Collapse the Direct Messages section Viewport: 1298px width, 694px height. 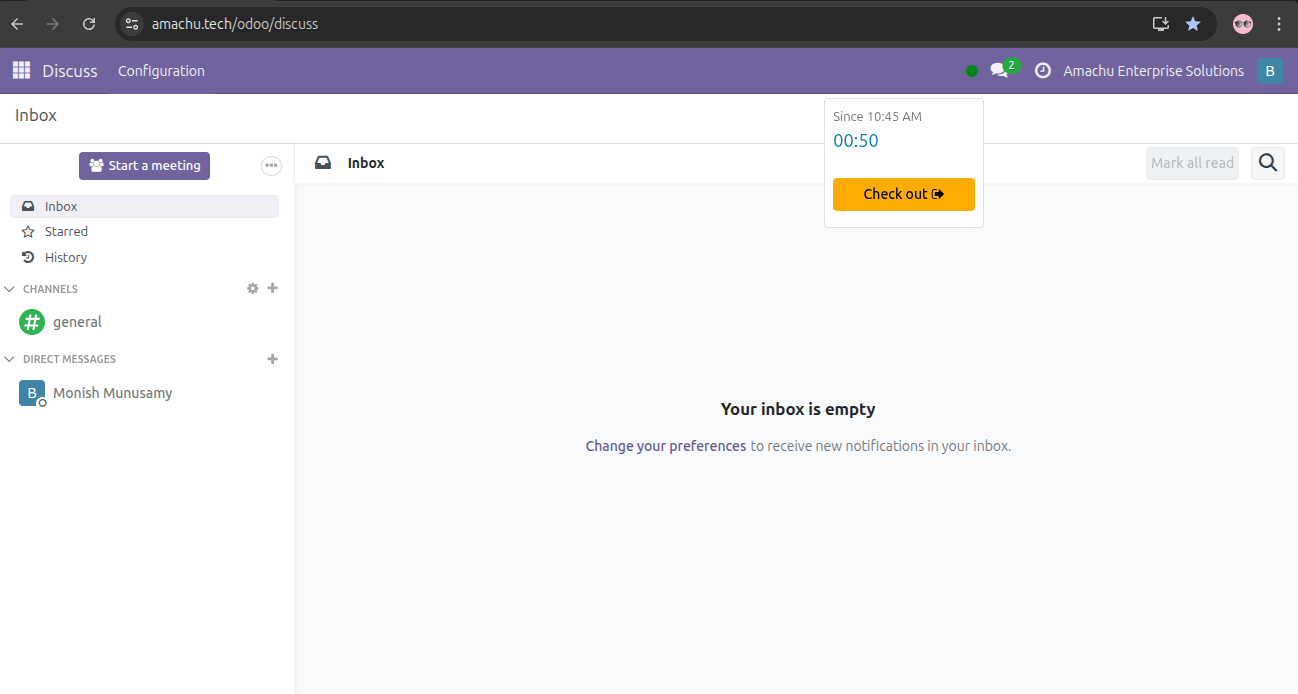[x=11, y=359]
